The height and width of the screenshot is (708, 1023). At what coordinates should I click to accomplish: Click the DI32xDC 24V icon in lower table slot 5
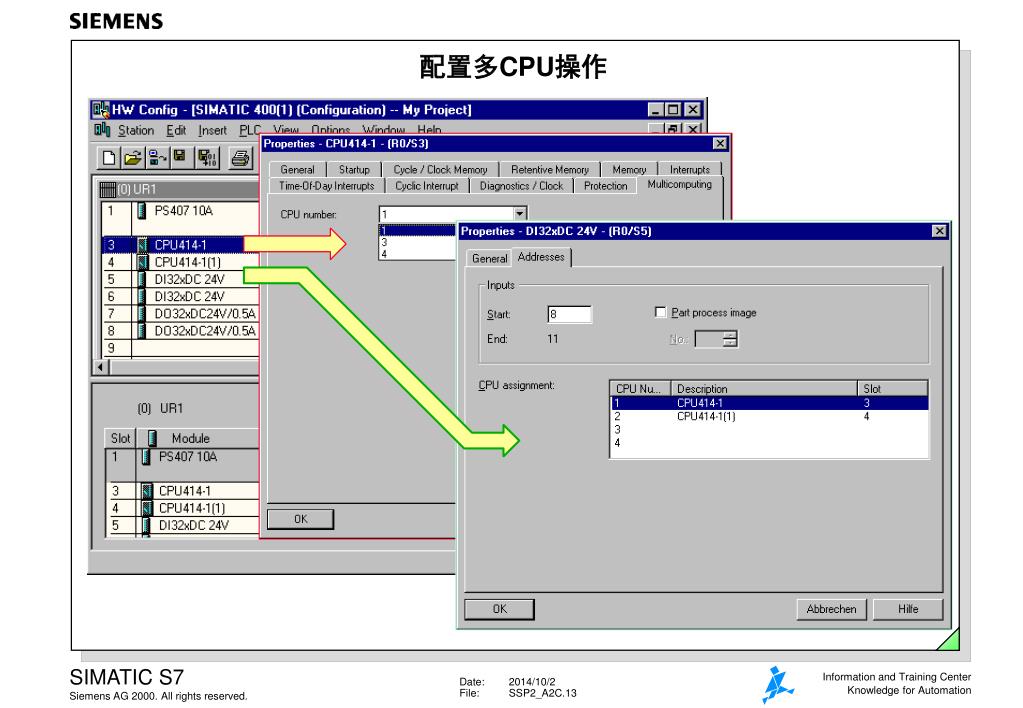pos(146,525)
